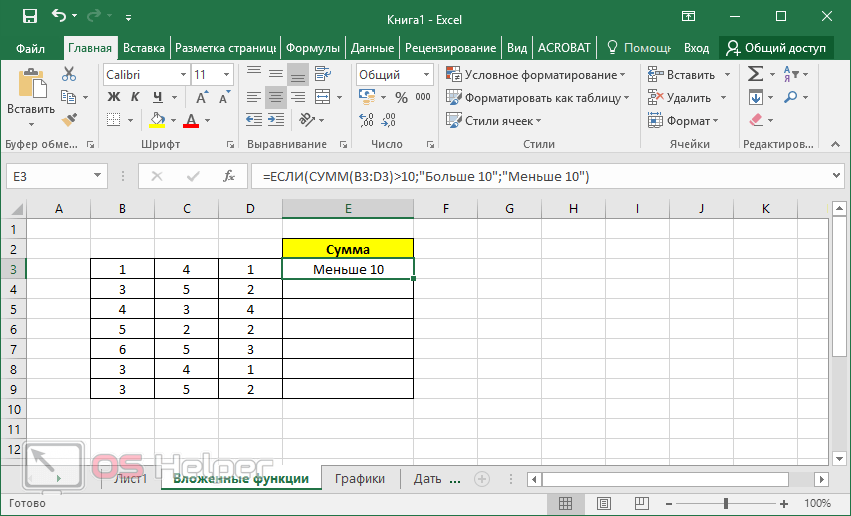Toggle bold formatting with the Ж button
The height and width of the screenshot is (516, 851).
(113, 98)
